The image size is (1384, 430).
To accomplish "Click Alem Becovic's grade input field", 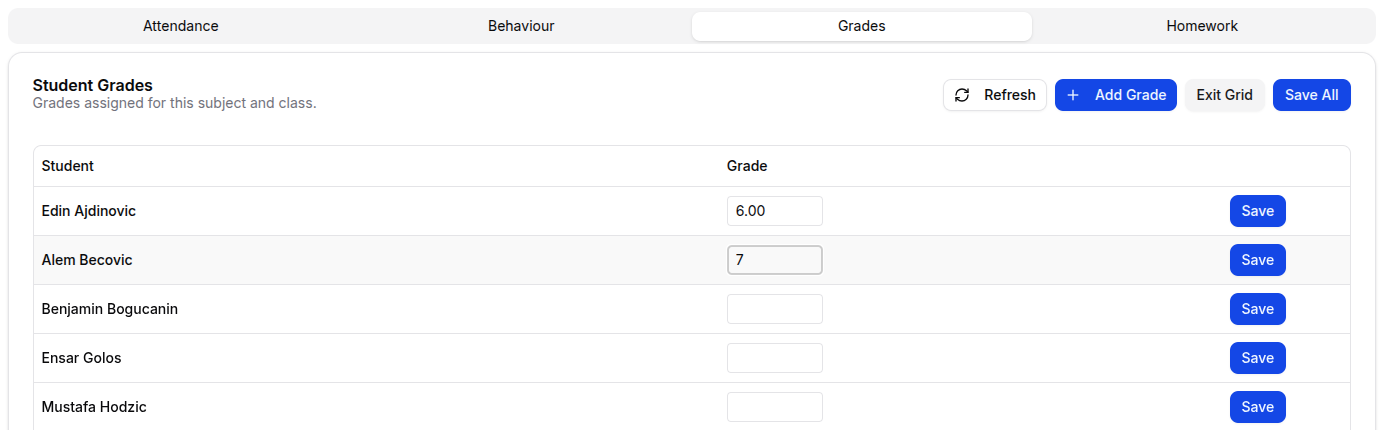I will 774,260.
